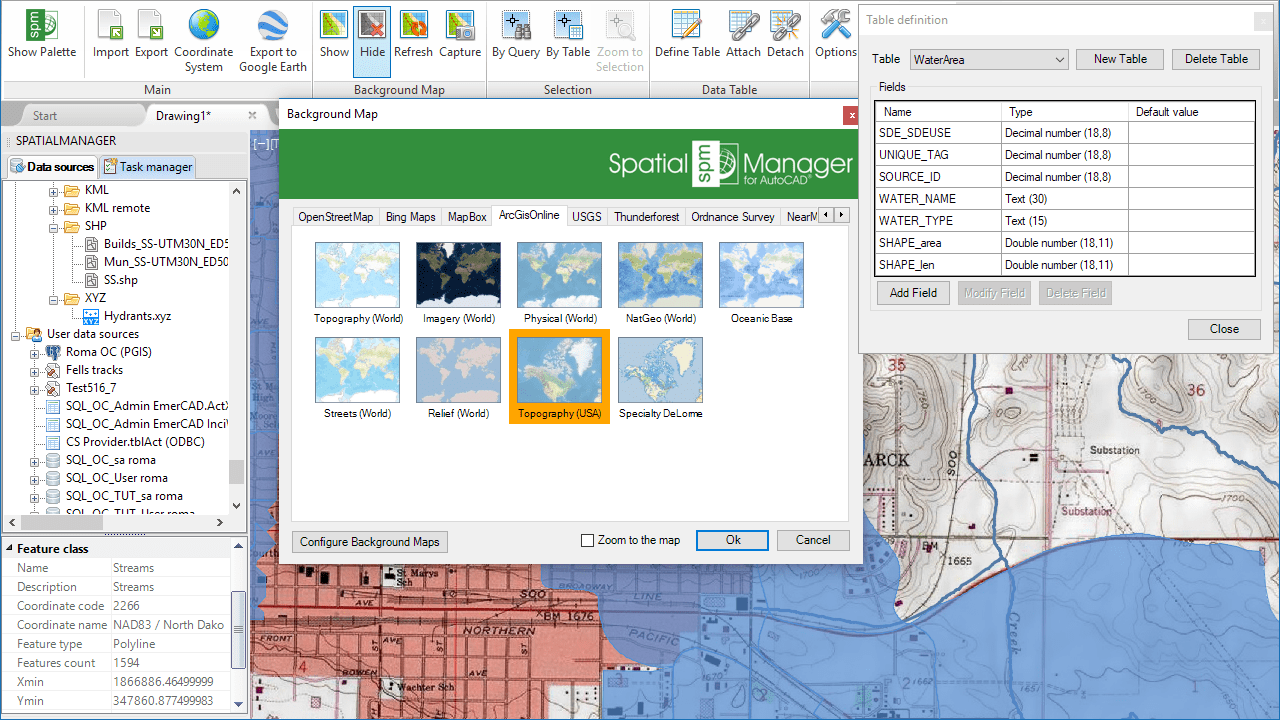Click Export to Google Earth
1280x720 pixels.
[x=273, y=41]
